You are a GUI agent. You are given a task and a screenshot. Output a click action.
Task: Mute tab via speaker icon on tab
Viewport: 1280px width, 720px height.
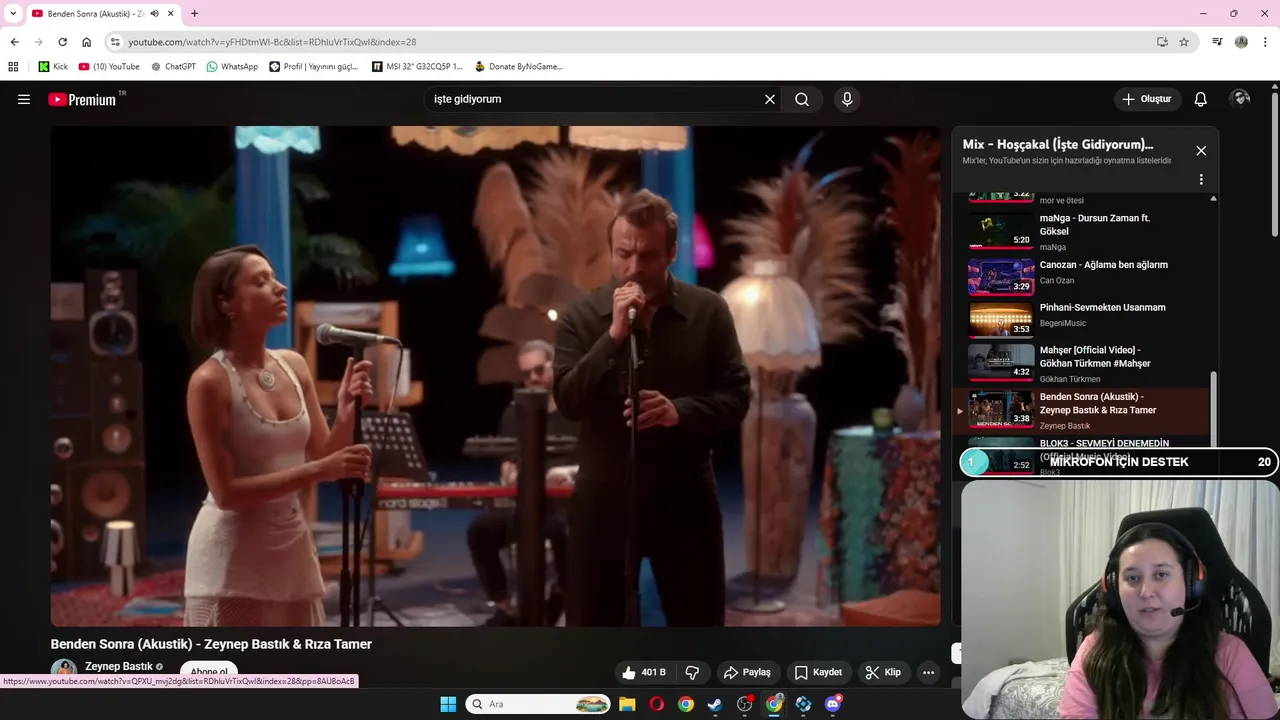154,14
